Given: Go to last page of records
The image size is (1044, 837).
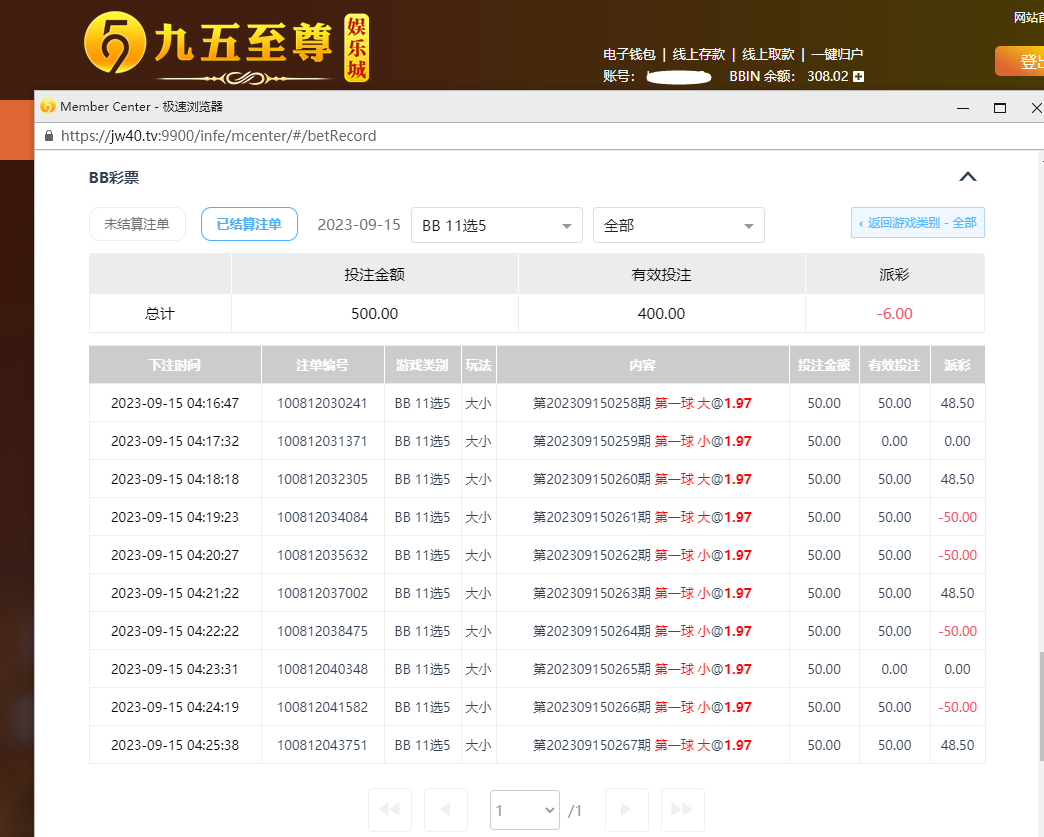Looking at the screenshot, I should pyautogui.click(x=682, y=809).
